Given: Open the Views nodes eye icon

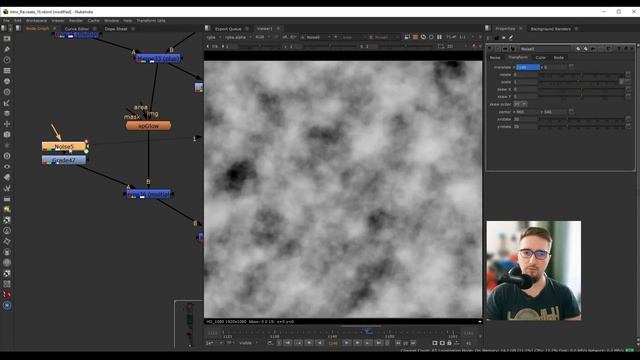Looking at the screenshot, I should pyautogui.click(x=7, y=167).
